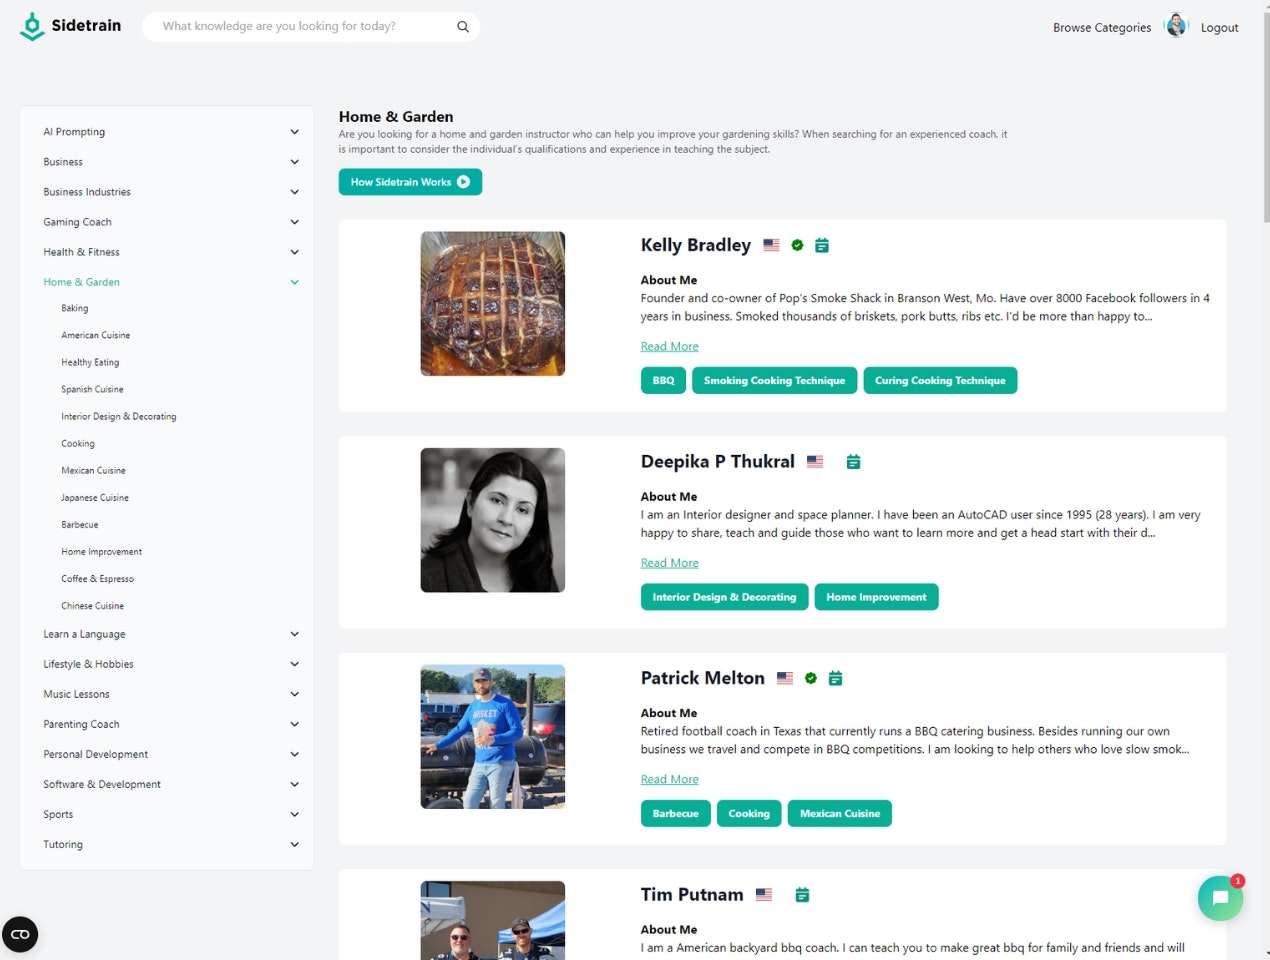Select Baking subcategory
The width and height of the screenshot is (1270, 960).
(75, 308)
